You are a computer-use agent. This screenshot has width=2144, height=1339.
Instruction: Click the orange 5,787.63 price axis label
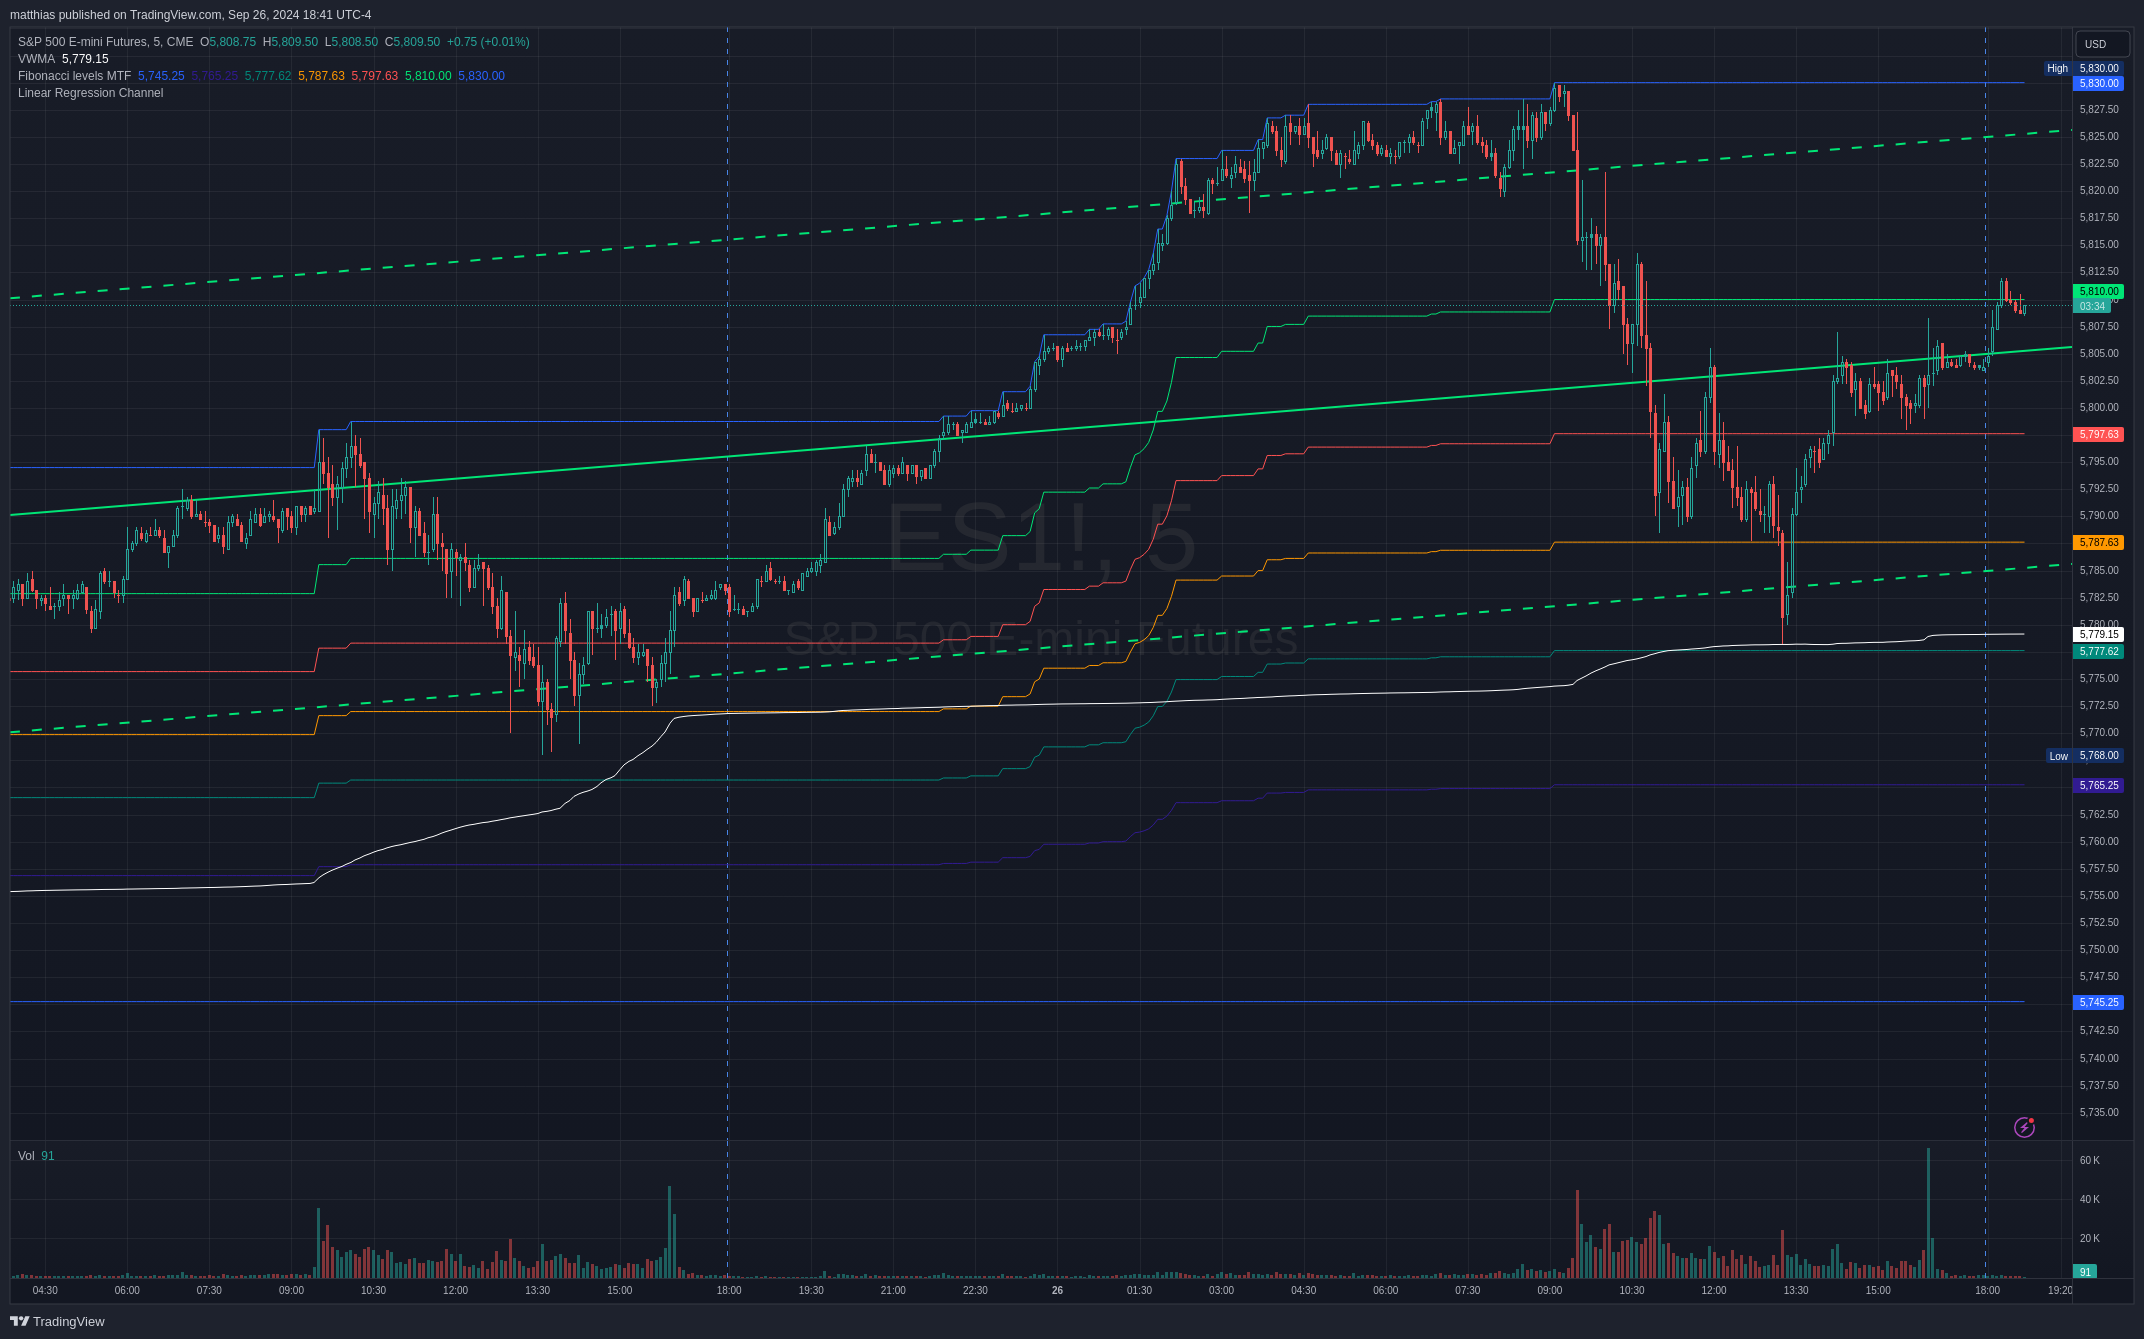2099,543
